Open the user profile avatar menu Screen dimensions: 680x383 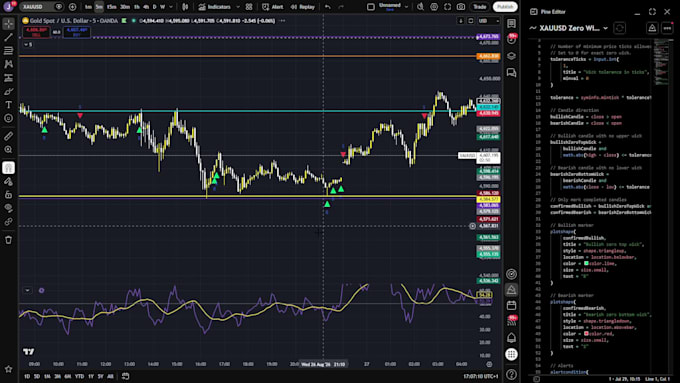click(8, 7)
